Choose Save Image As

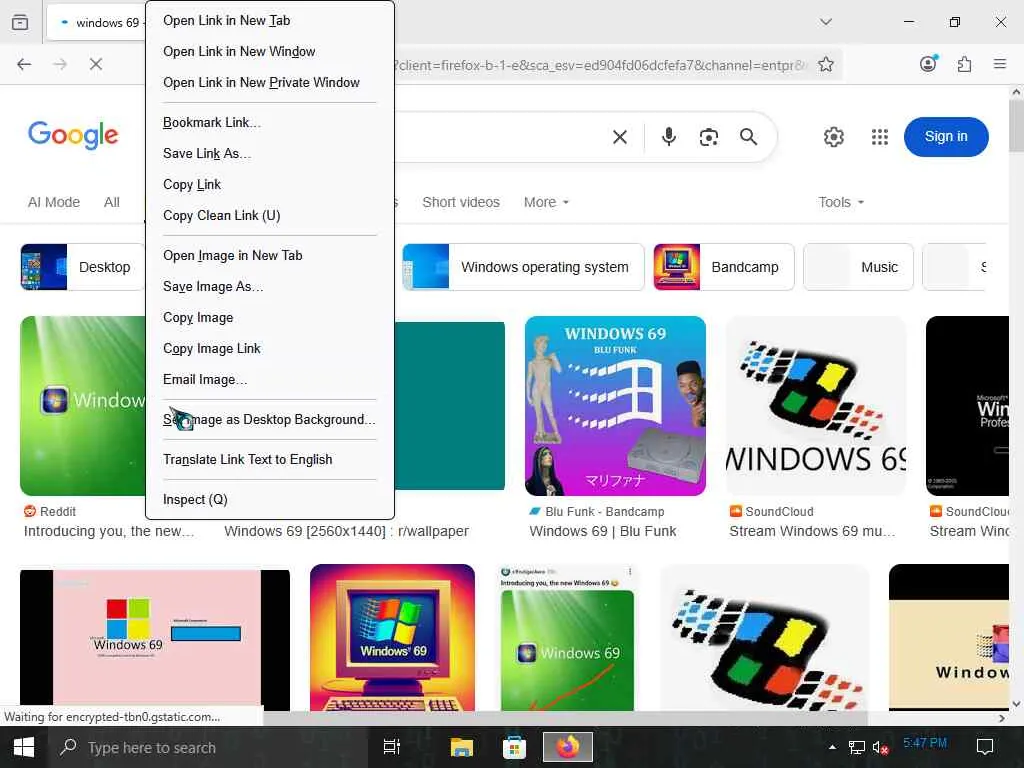point(270,287)
